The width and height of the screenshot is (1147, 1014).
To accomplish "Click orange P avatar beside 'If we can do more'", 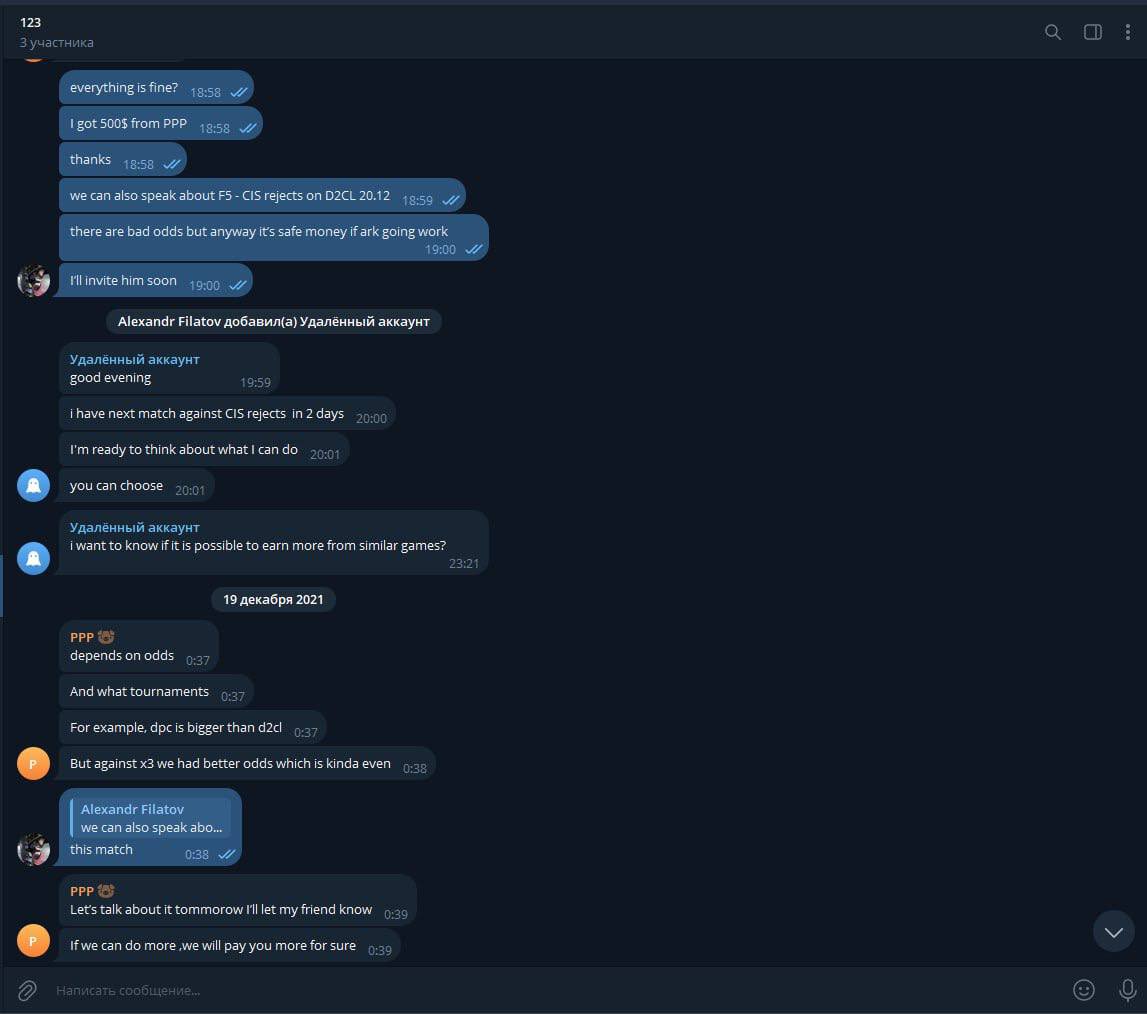I will pos(34,941).
